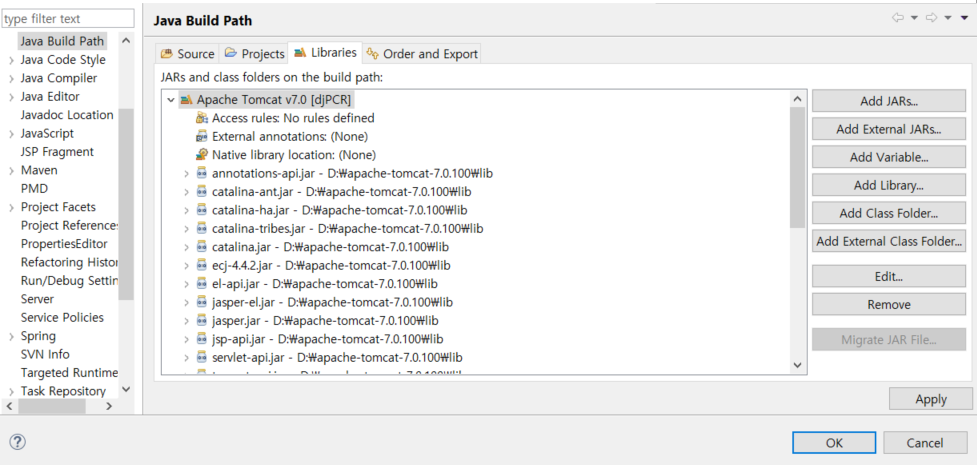Image resolution: width=977 pixels, height=465 pixels.
Task: Click the Apache Tomcat library icon
Action: (186, 100)
